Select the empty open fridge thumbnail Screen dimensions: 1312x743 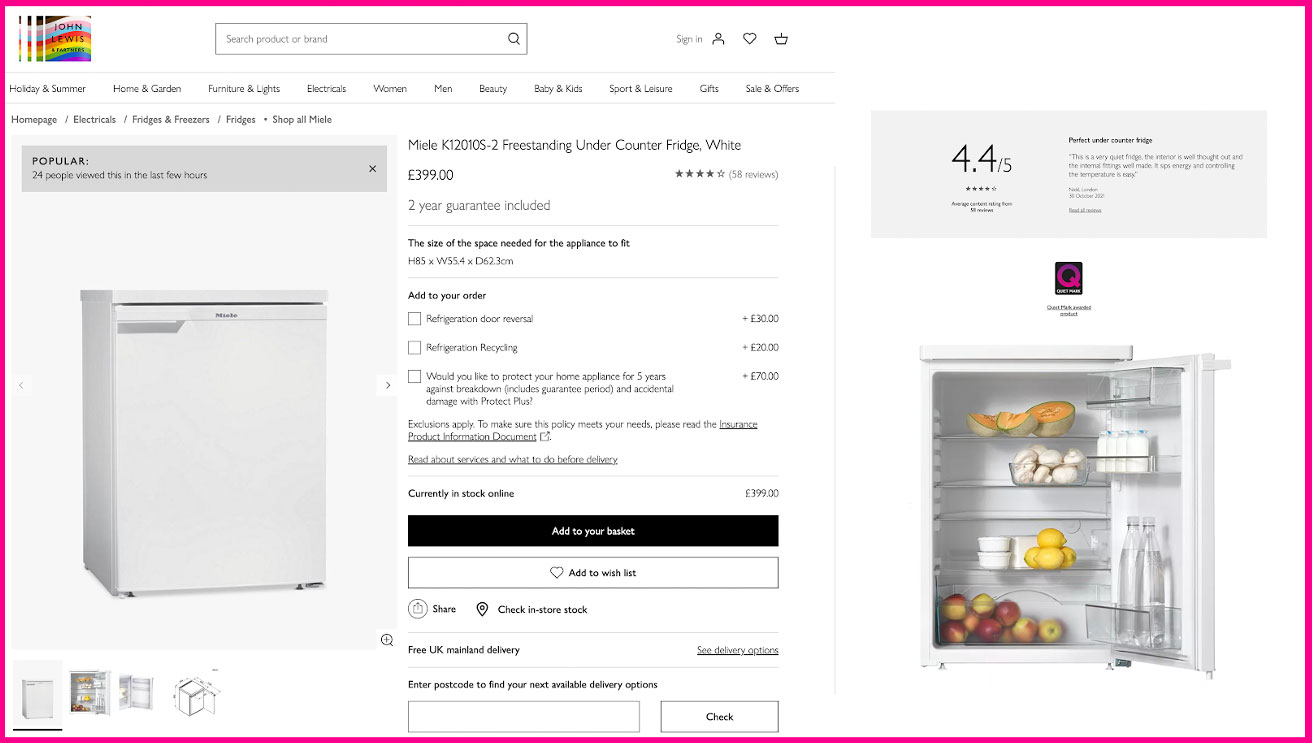click(x=137, y=692)
